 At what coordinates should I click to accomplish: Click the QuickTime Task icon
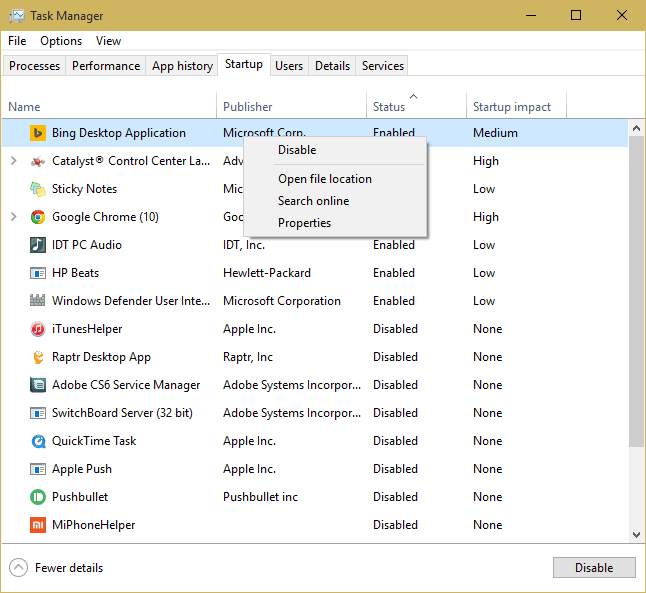tap(38, 441)
